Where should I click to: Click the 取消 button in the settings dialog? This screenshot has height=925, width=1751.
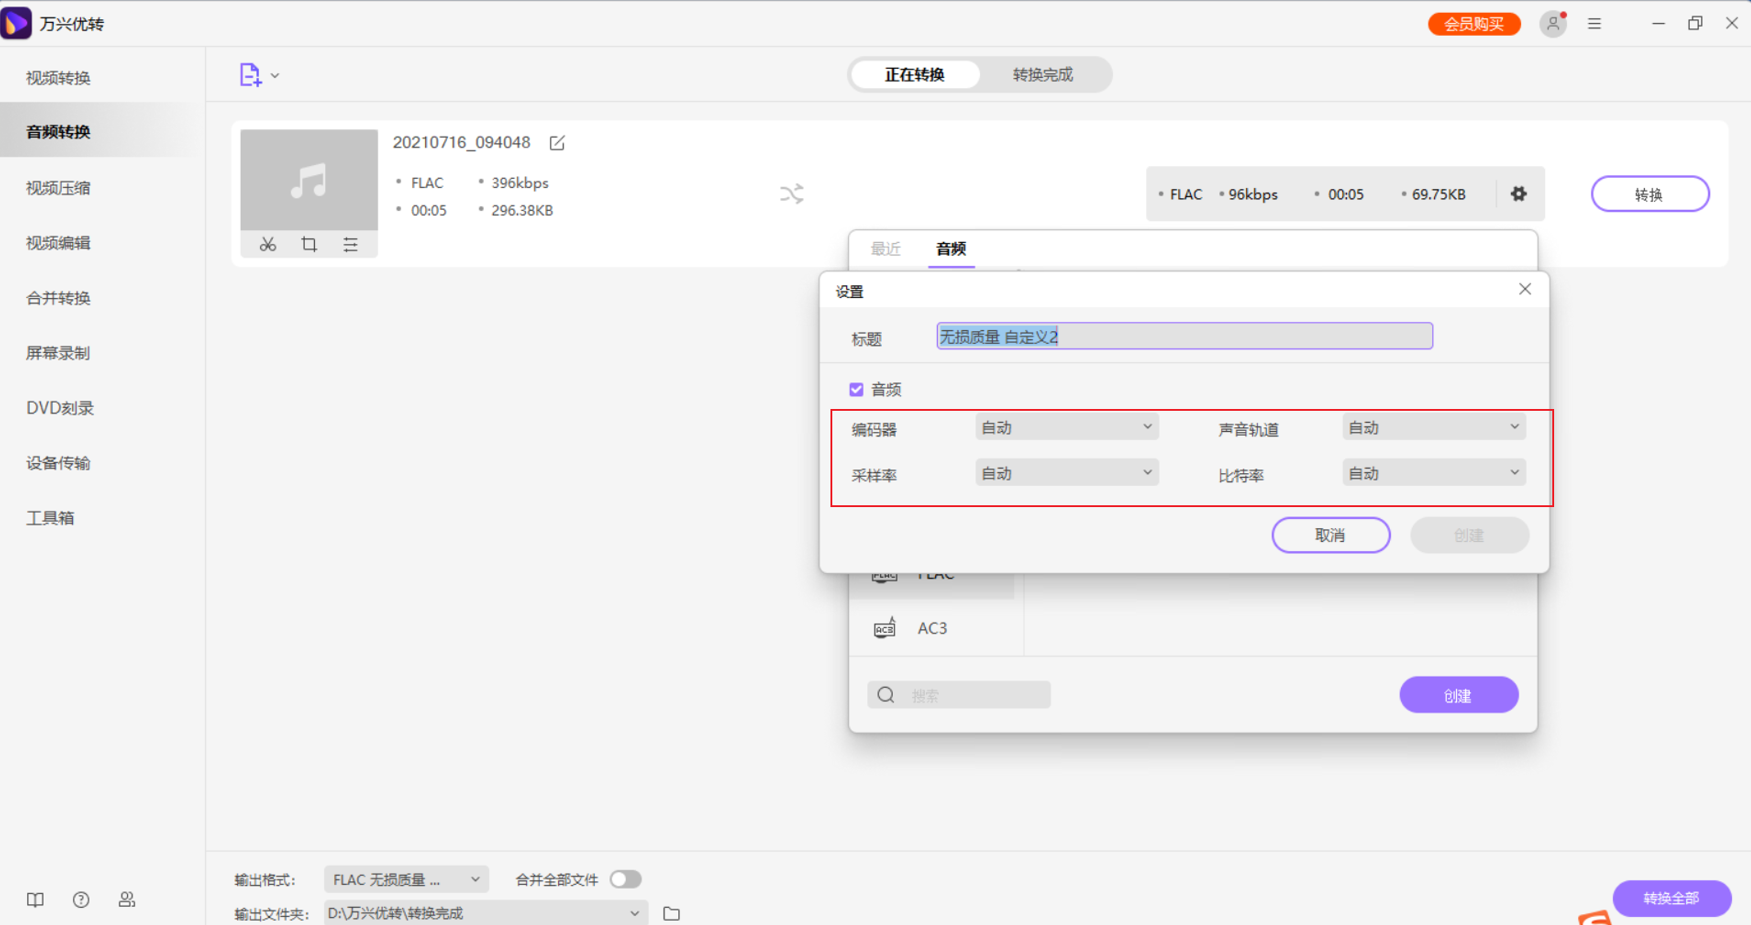1331,534
